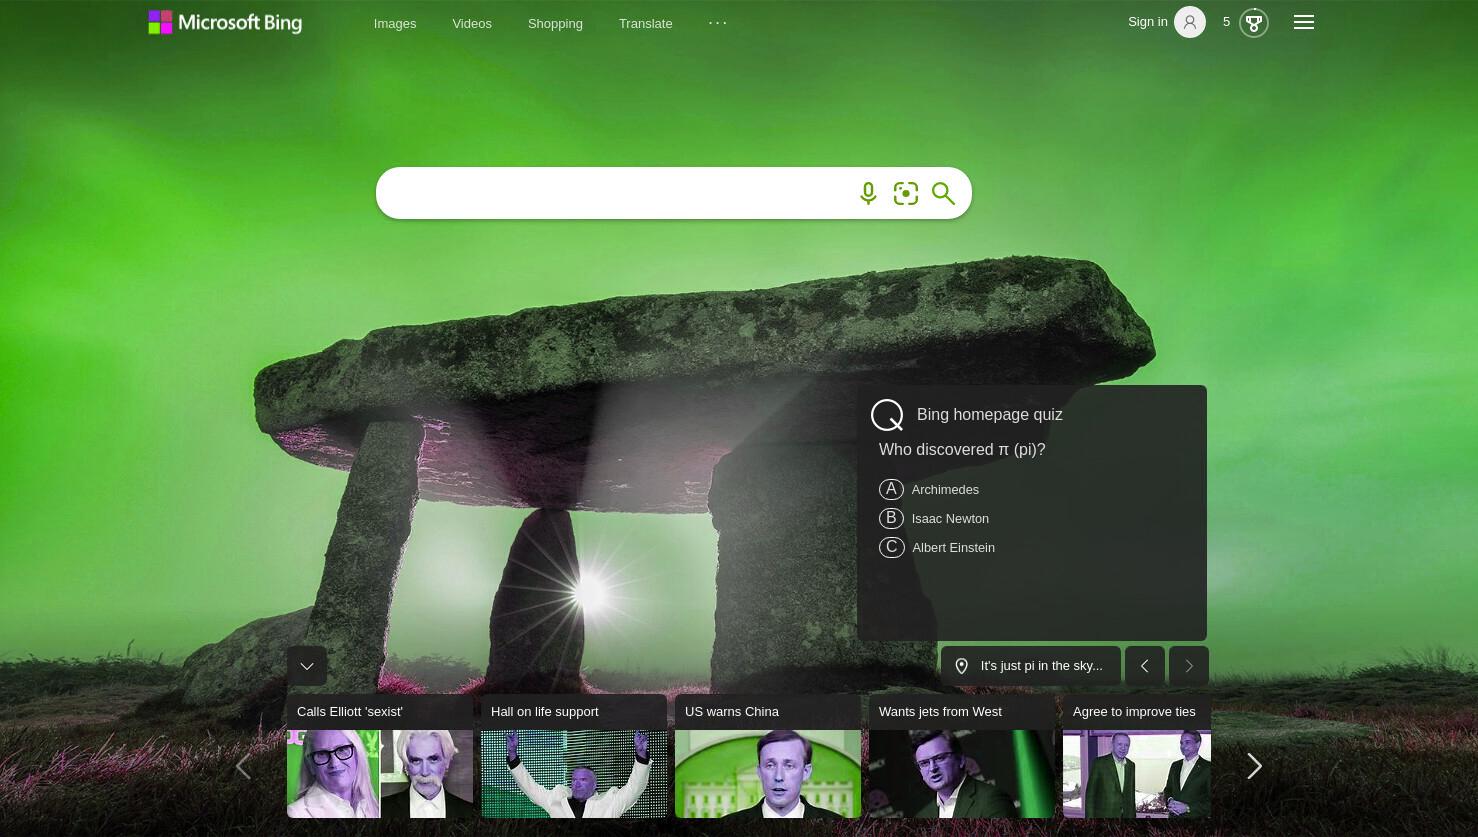Open the Images search page
Screen dimensions: 1478x837
click(x=395, y=23)
